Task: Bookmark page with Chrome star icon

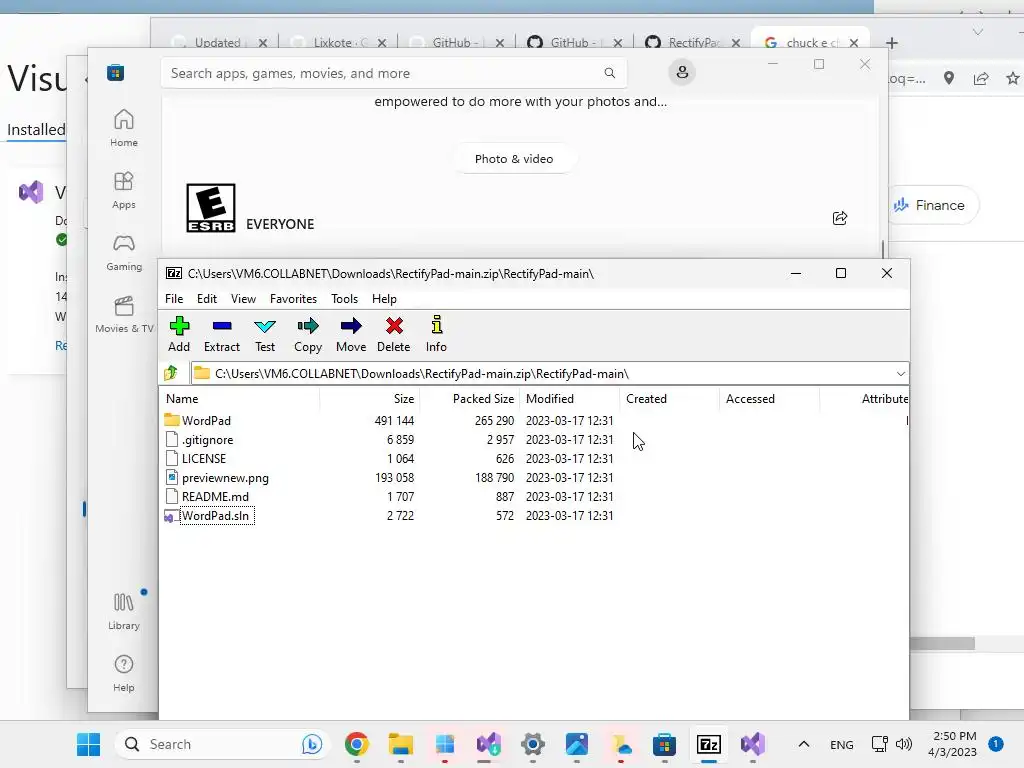Action: click(x=1013, y=78)
